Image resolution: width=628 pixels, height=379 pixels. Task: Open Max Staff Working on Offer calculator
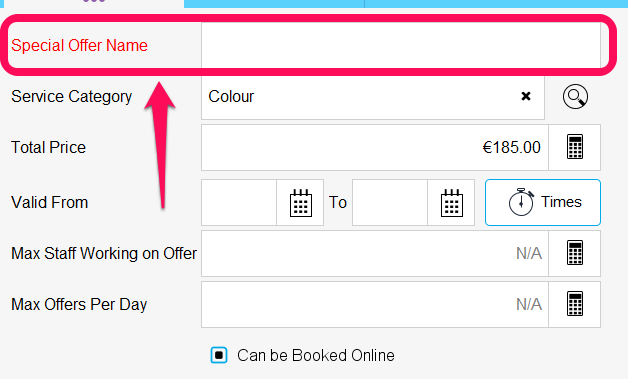click(x=575, y=253)
